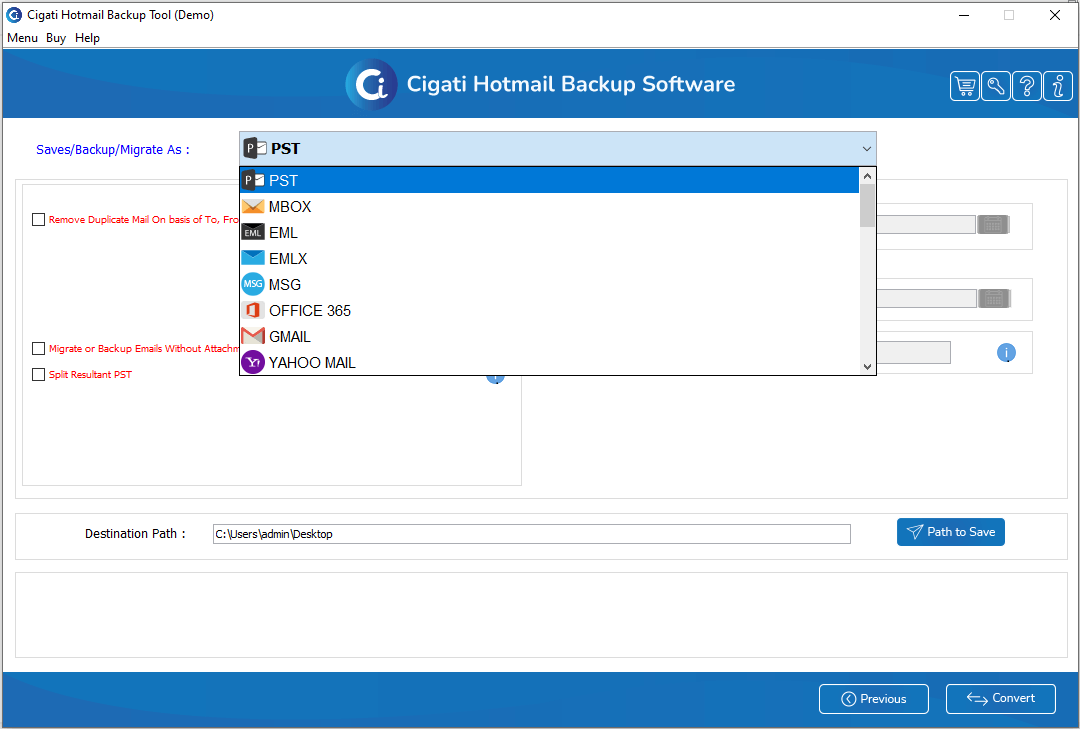Click the PST icon in dropdown list
Screen dimensions: 1080x729
253,181
